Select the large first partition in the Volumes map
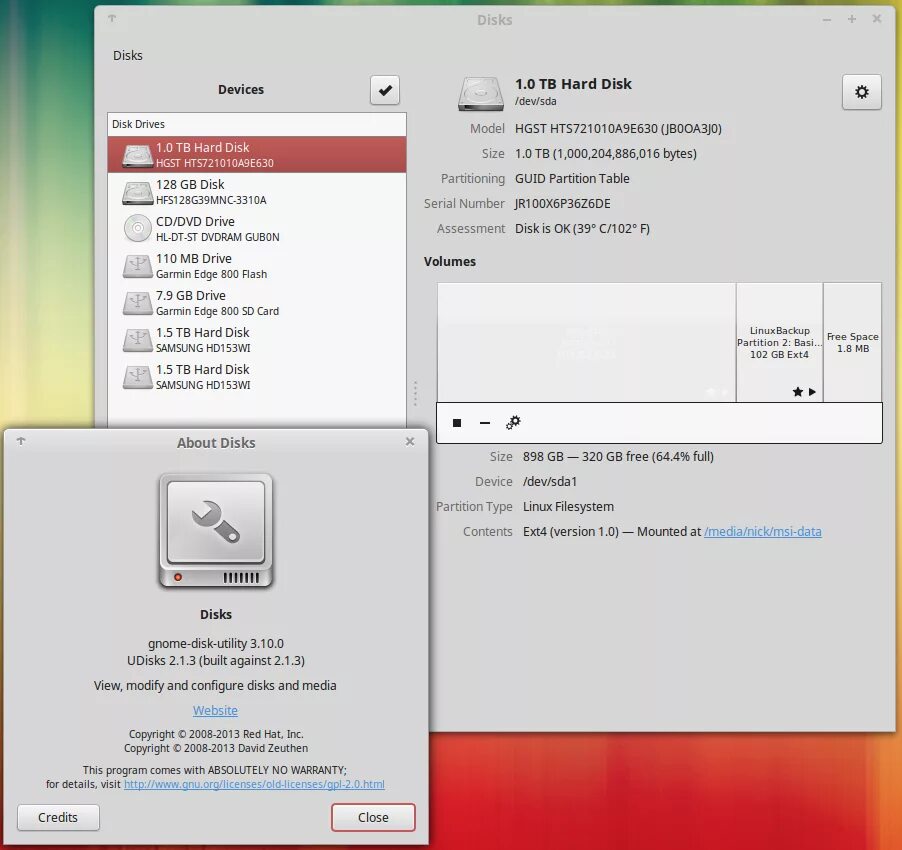 [586, 342]
